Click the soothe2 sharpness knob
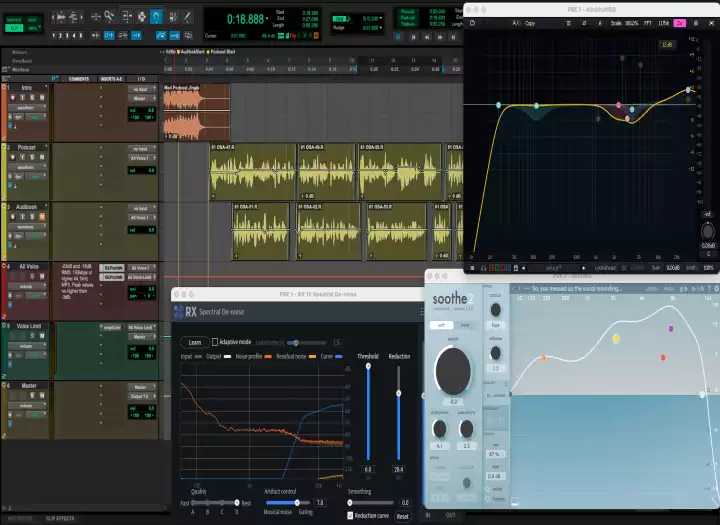The height and width of the screenshot is (525, 720). tap(439, 429)
